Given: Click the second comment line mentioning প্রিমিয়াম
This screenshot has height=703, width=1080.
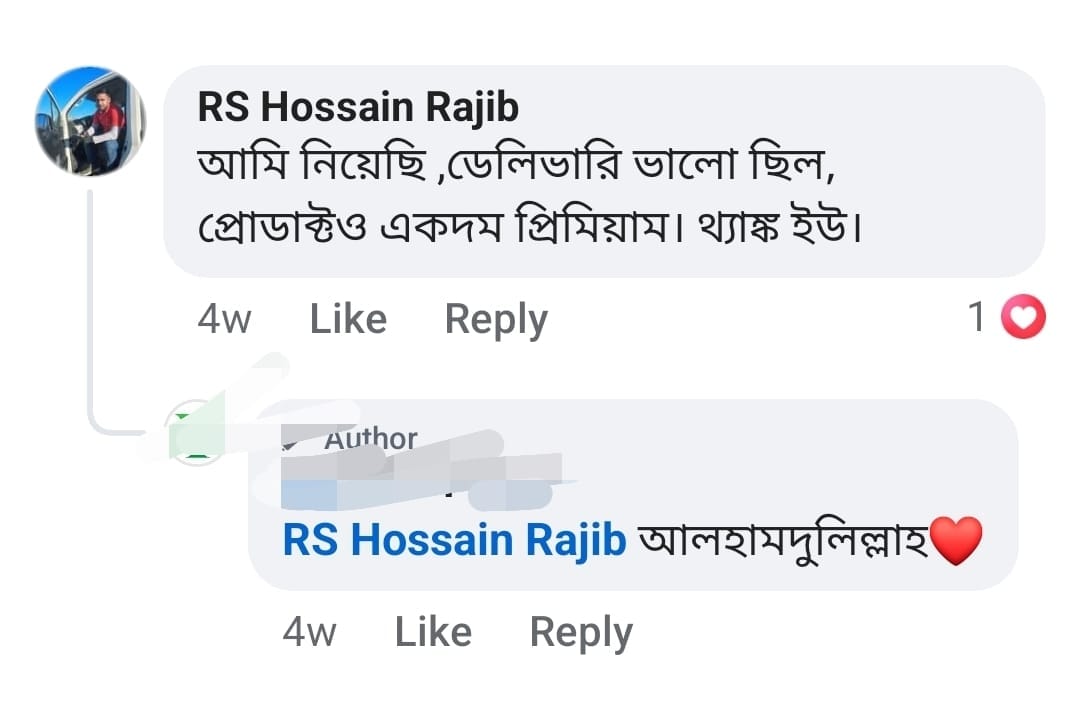Looking at the screenshot, I should coord(530,230).
